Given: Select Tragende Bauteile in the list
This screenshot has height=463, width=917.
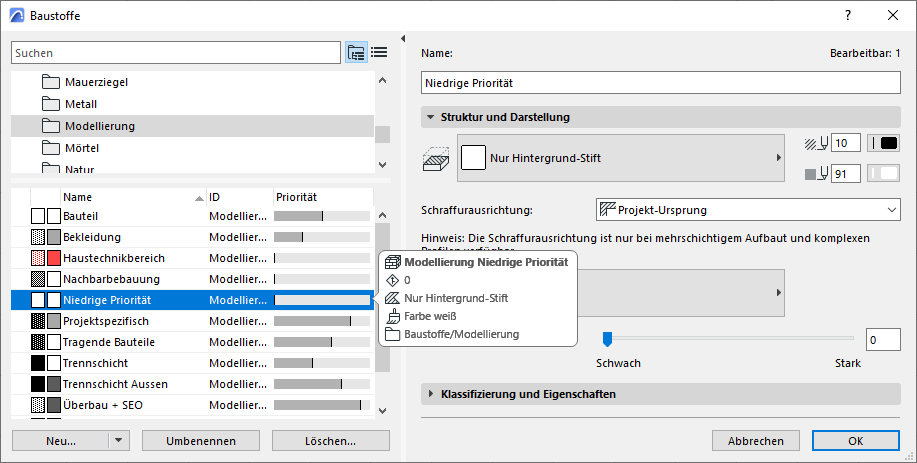Looking at the screenshot, I should (x=108, y=342).
